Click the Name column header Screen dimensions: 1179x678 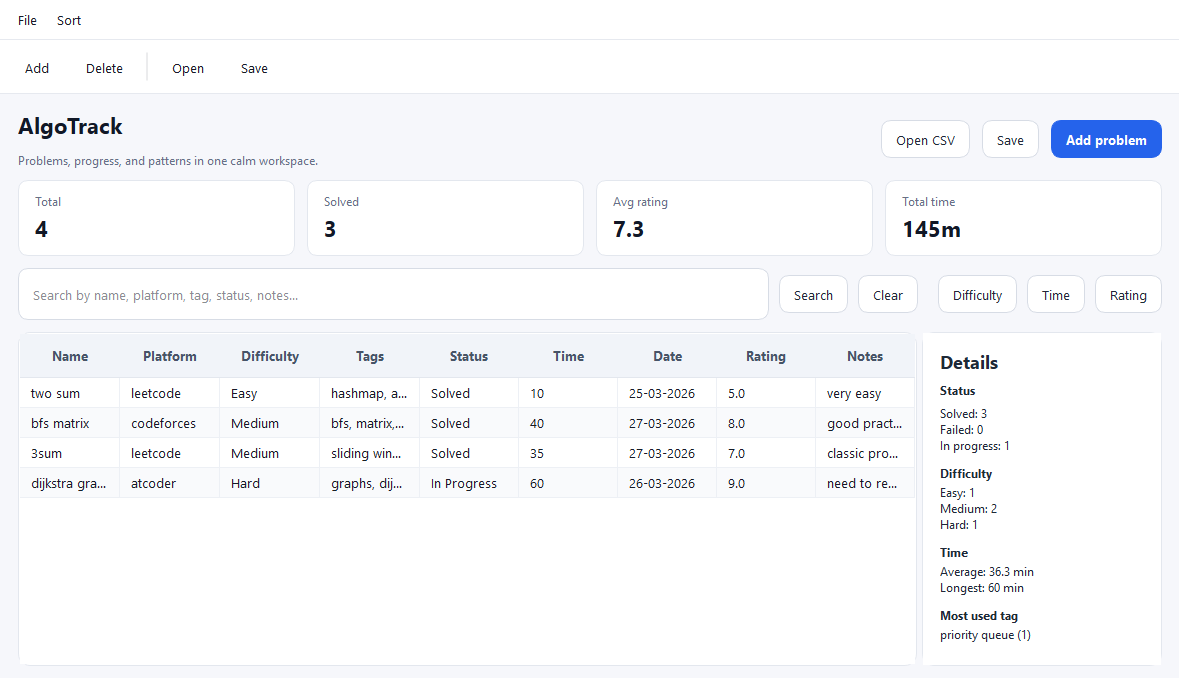70,356
